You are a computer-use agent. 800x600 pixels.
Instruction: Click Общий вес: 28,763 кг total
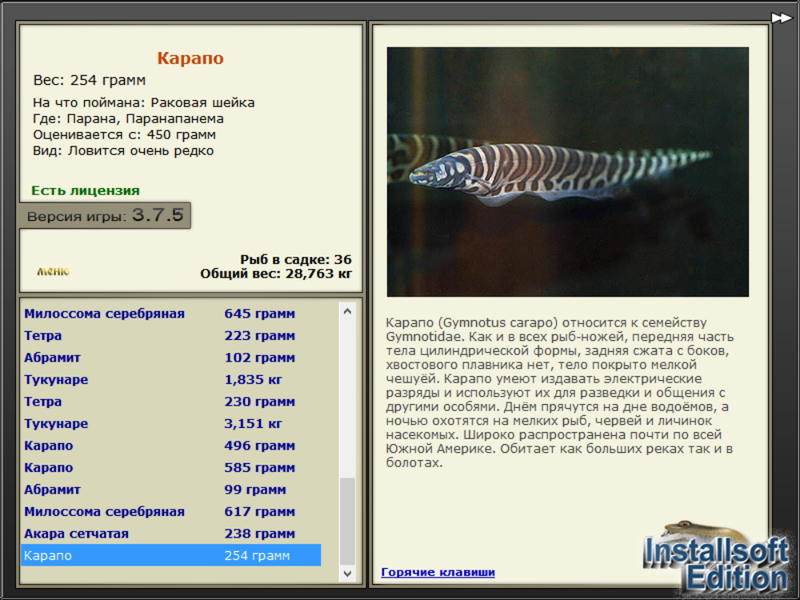point(276,273)
